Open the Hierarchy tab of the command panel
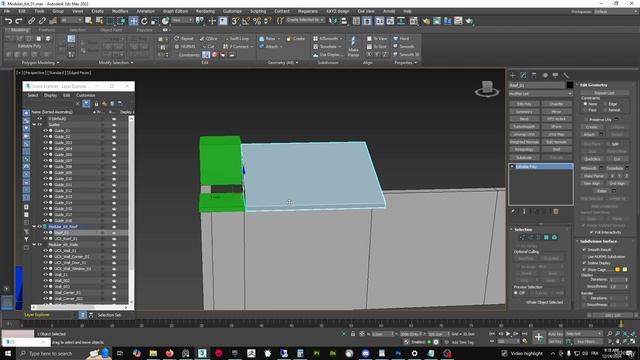 coord(534,75)
